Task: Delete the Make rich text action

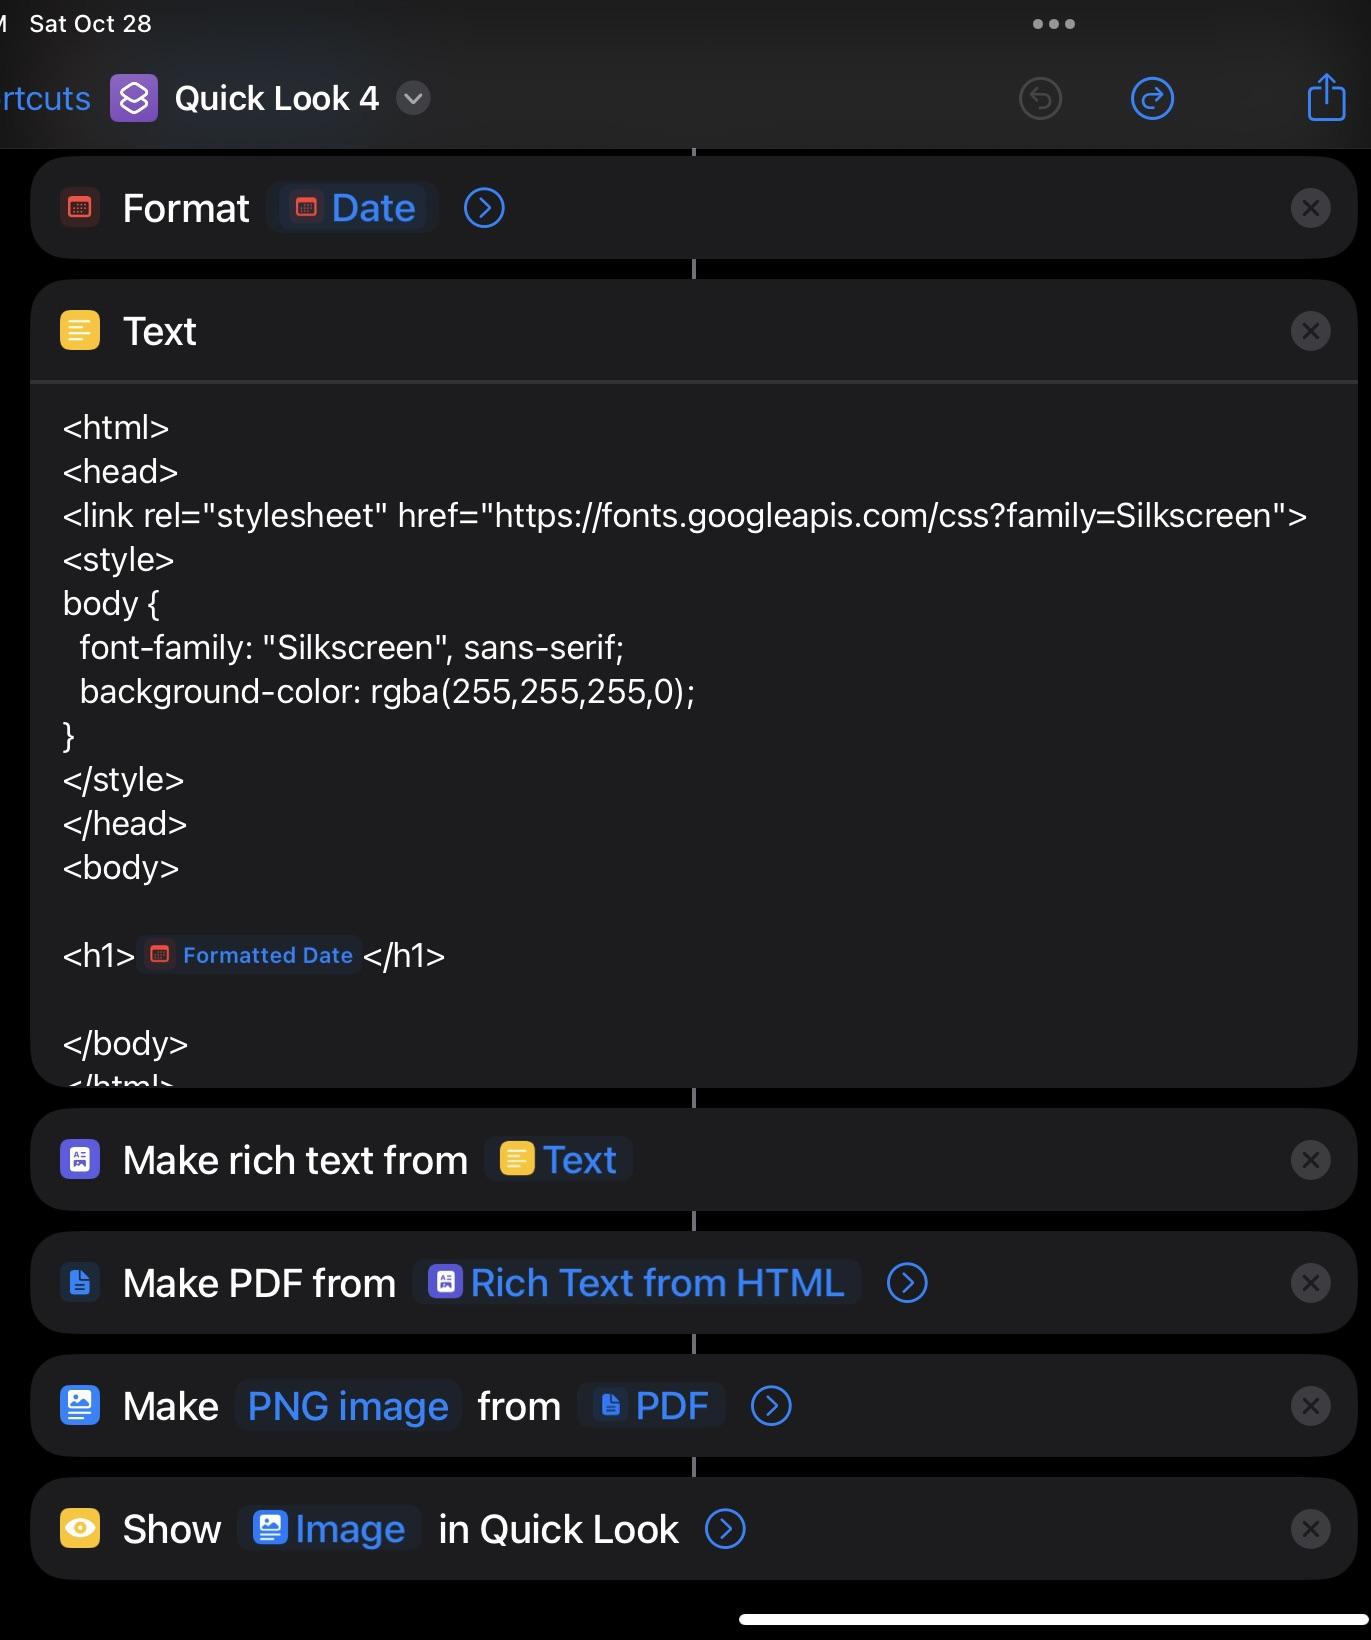Action: point(1310,1160)
